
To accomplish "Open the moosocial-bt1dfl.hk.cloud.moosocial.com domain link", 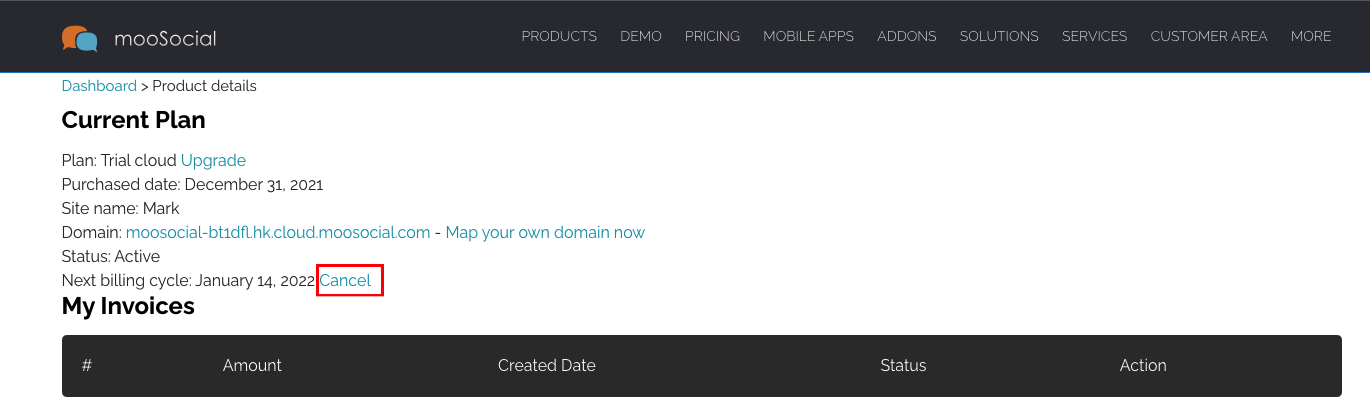I will click(278, 232).
